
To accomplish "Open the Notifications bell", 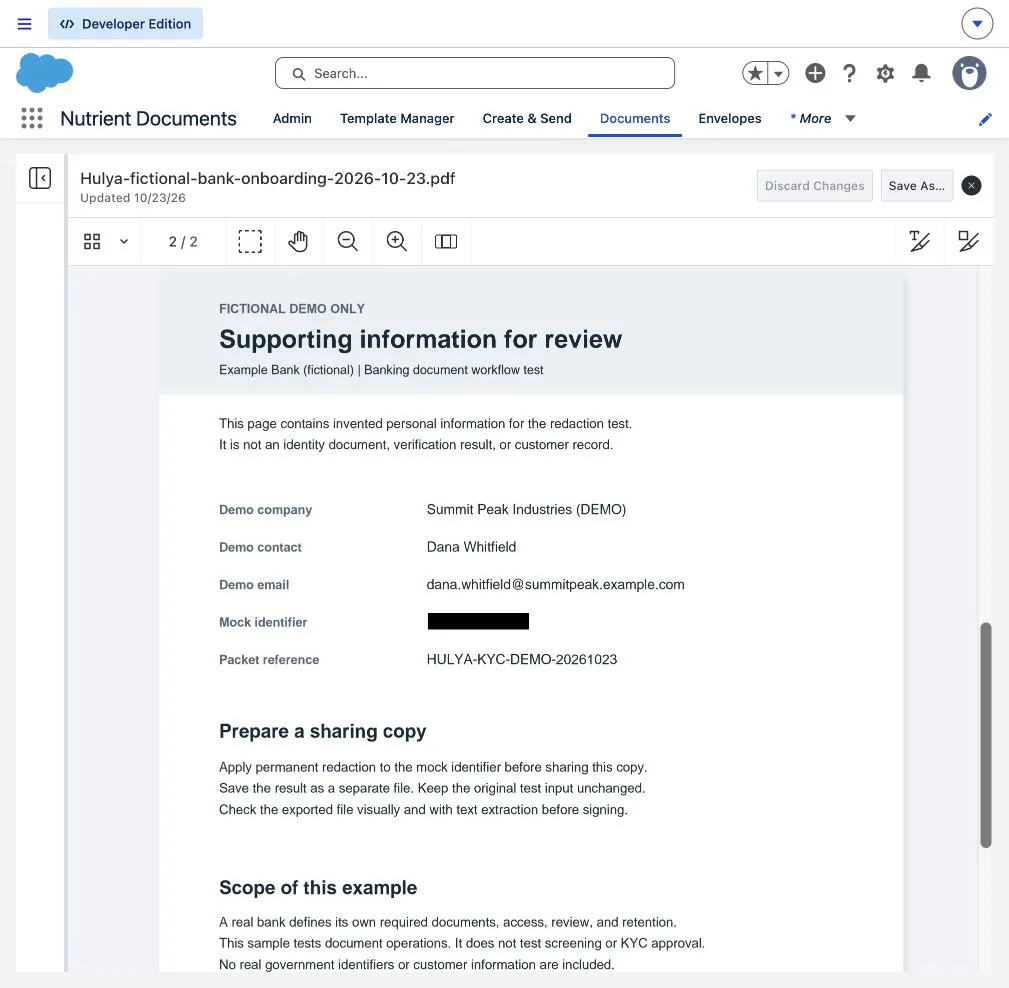I will [921, 73].
